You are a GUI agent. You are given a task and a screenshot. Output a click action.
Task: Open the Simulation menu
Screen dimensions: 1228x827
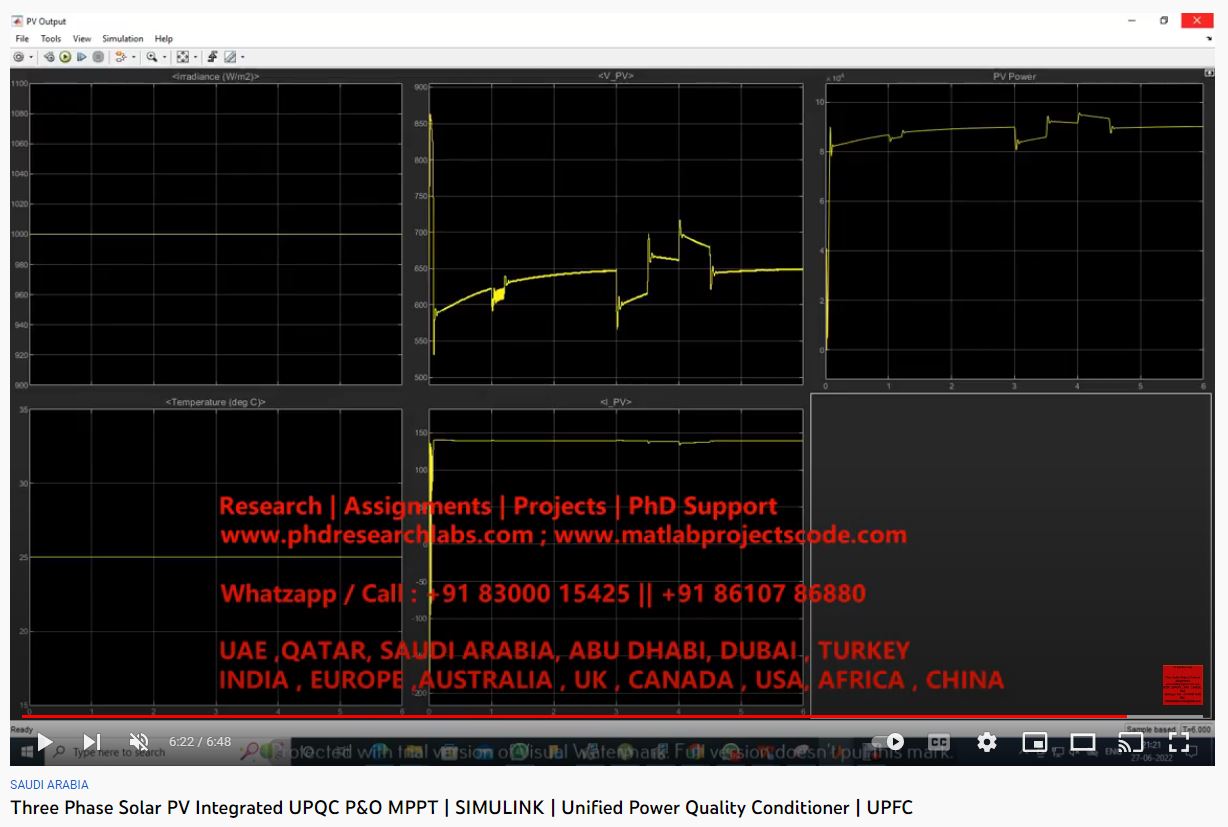[123, 39]
